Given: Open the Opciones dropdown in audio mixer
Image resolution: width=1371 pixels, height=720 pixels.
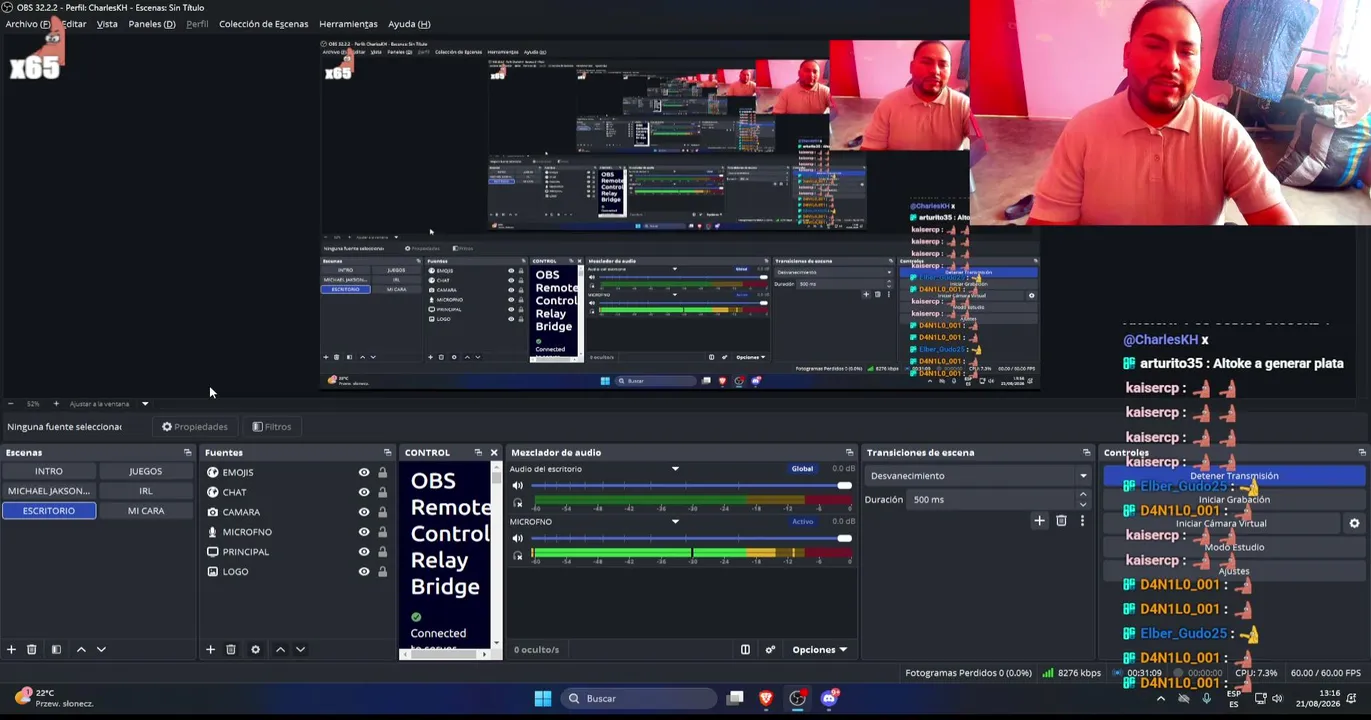Looking at the screenshot, I should click(x=819, y=650).
